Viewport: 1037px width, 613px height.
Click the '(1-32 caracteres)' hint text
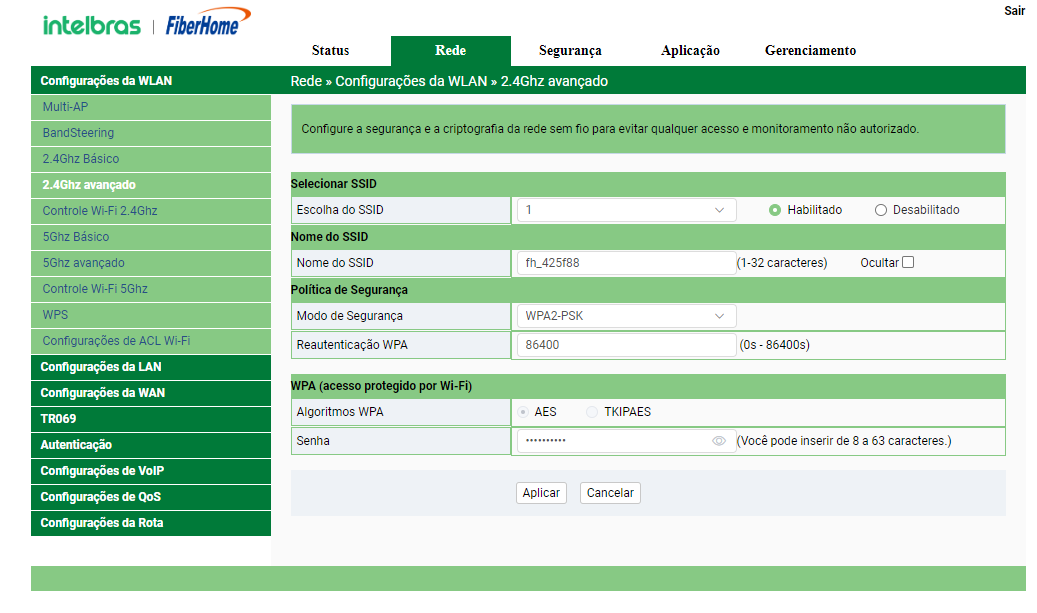pyautogui.click(x=782, y=263)
